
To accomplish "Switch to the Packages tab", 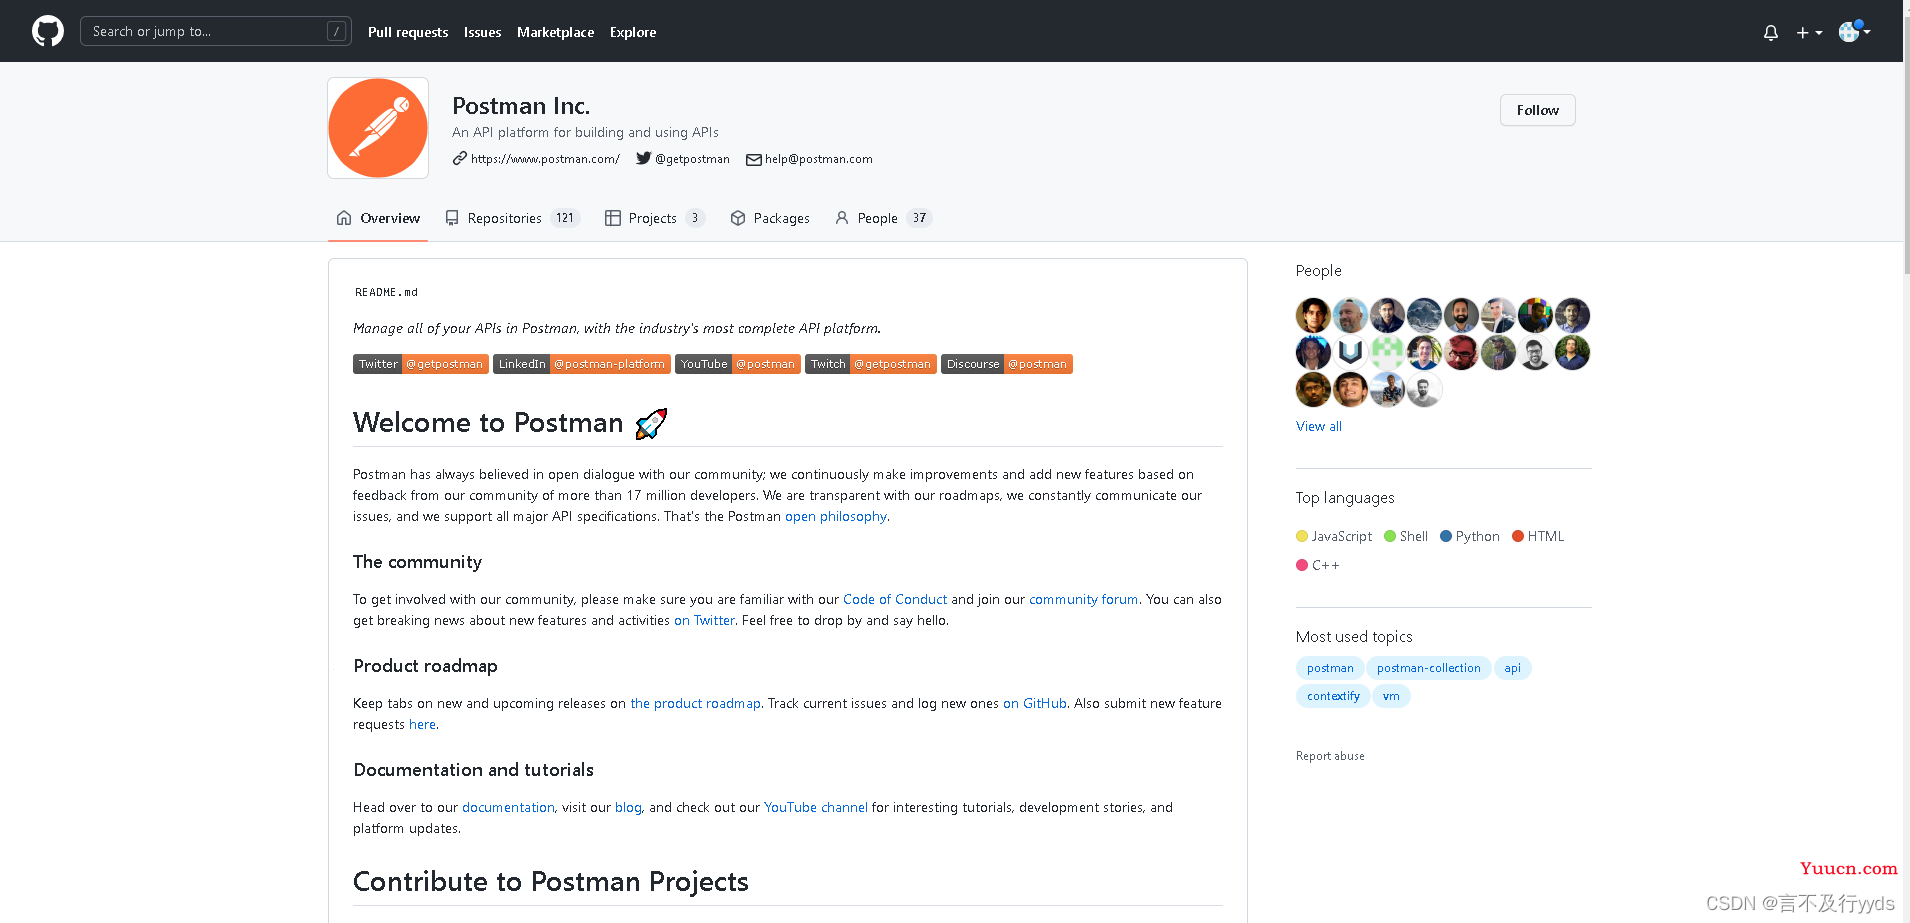I will [770, 218].
